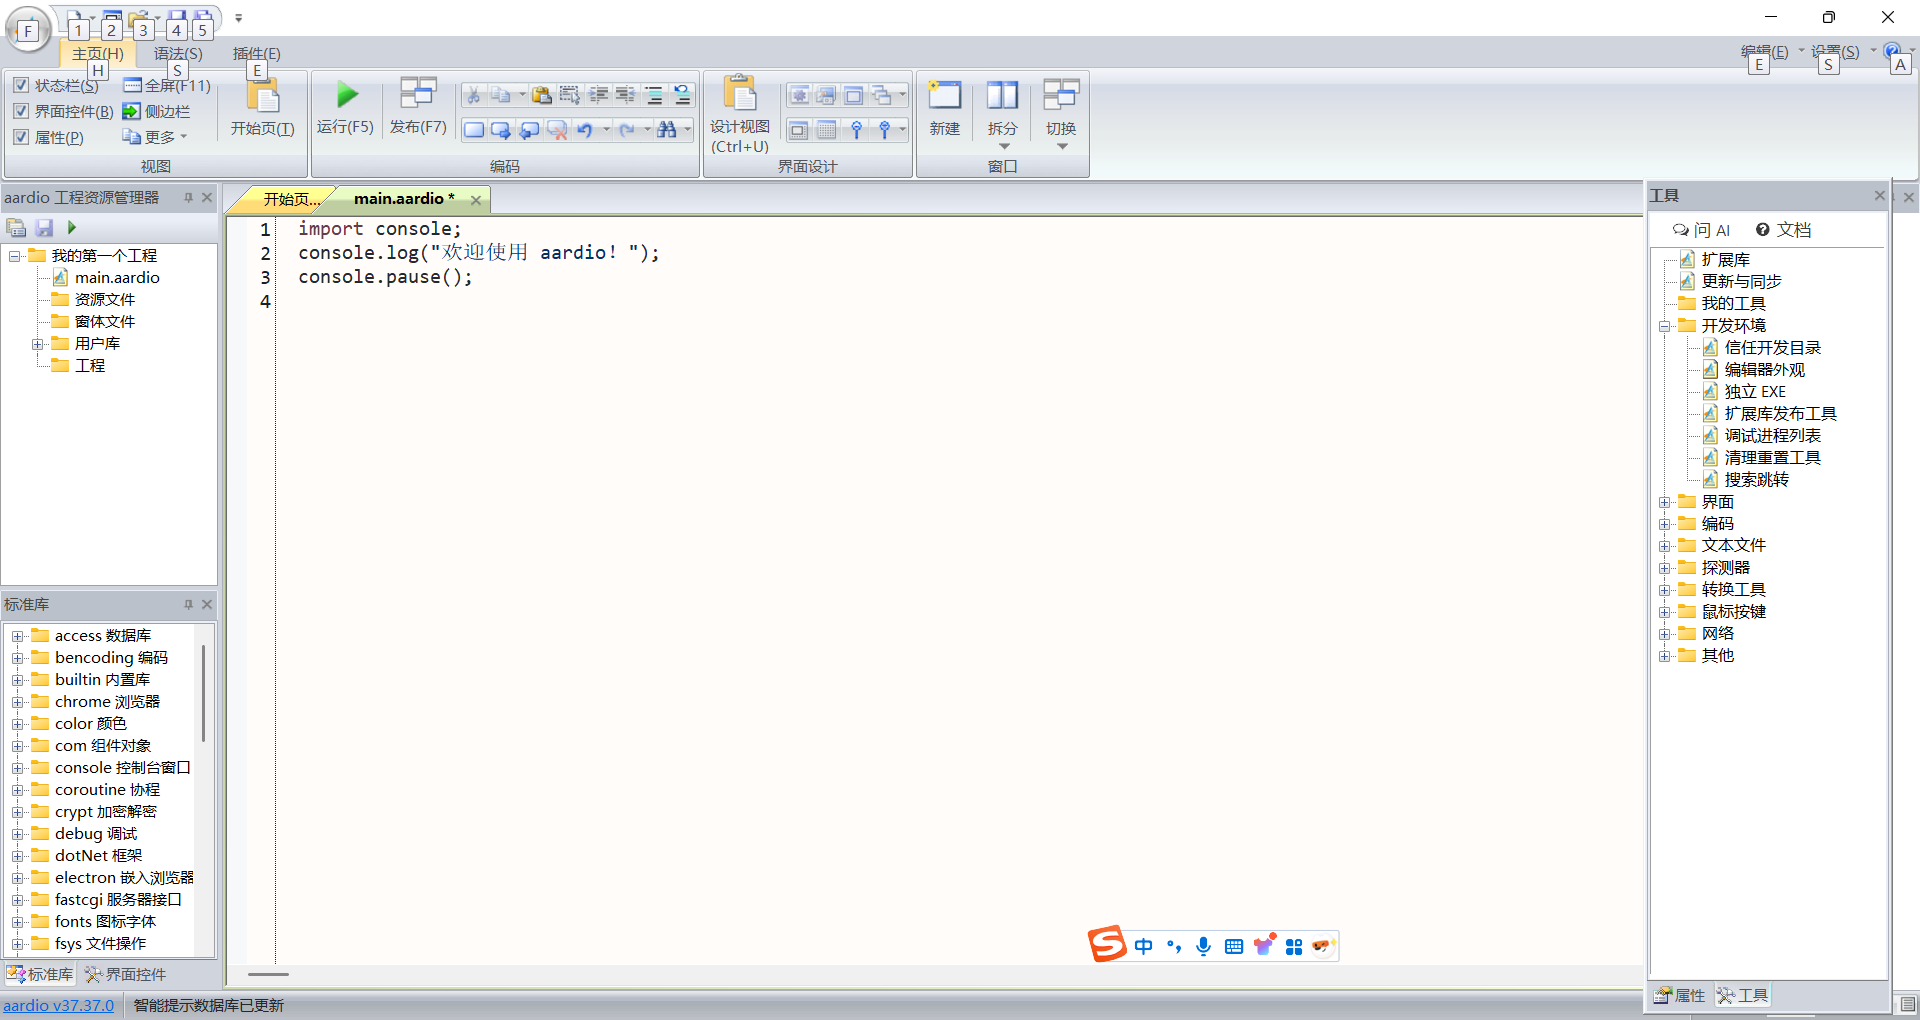This screenshot has width=1920, height=1020.
Task: Click the green Run (运行 F5) button
Action: [345, 106]
